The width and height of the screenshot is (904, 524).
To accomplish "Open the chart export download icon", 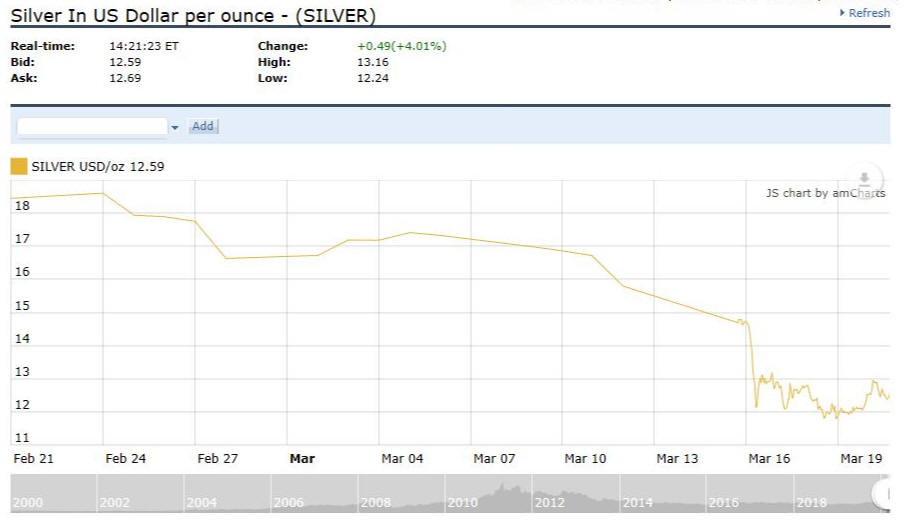I will click(x=864, y=179).
